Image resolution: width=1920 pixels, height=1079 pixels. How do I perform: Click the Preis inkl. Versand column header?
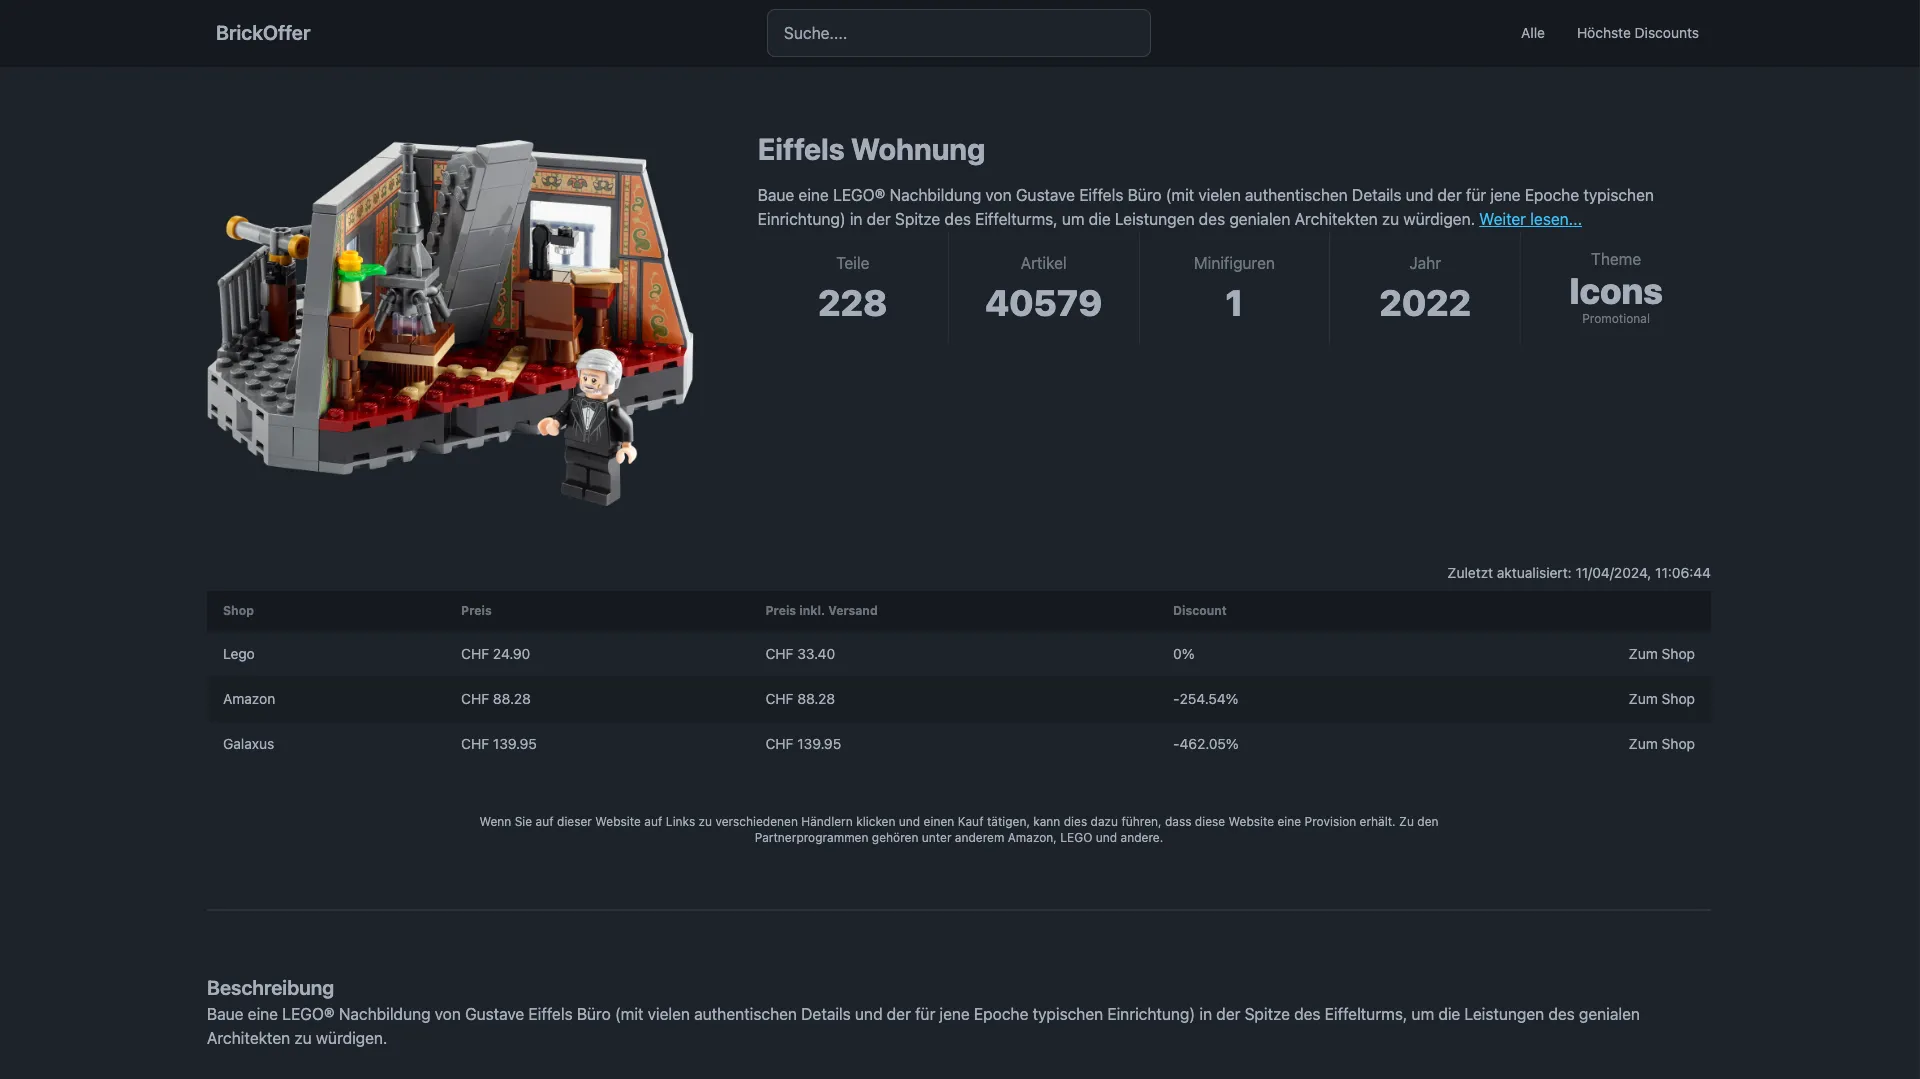coord(821,611)
